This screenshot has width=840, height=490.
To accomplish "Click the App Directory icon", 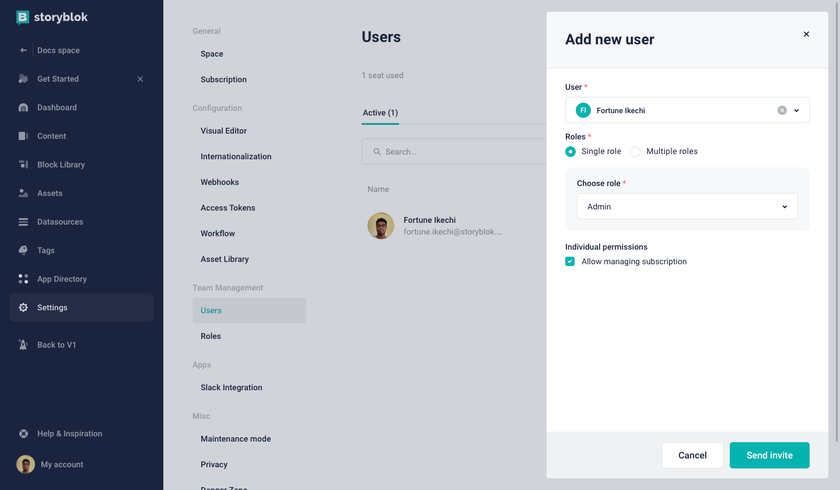I will (x=23, y=279).
